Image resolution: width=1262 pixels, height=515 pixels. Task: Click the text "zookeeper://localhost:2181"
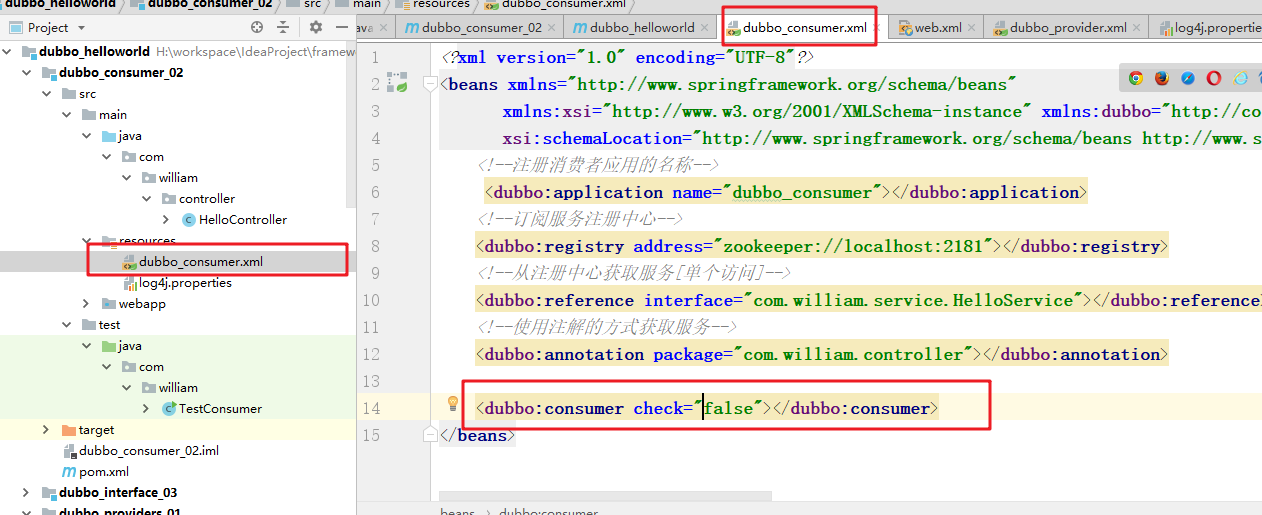click(x=855, y=246)
